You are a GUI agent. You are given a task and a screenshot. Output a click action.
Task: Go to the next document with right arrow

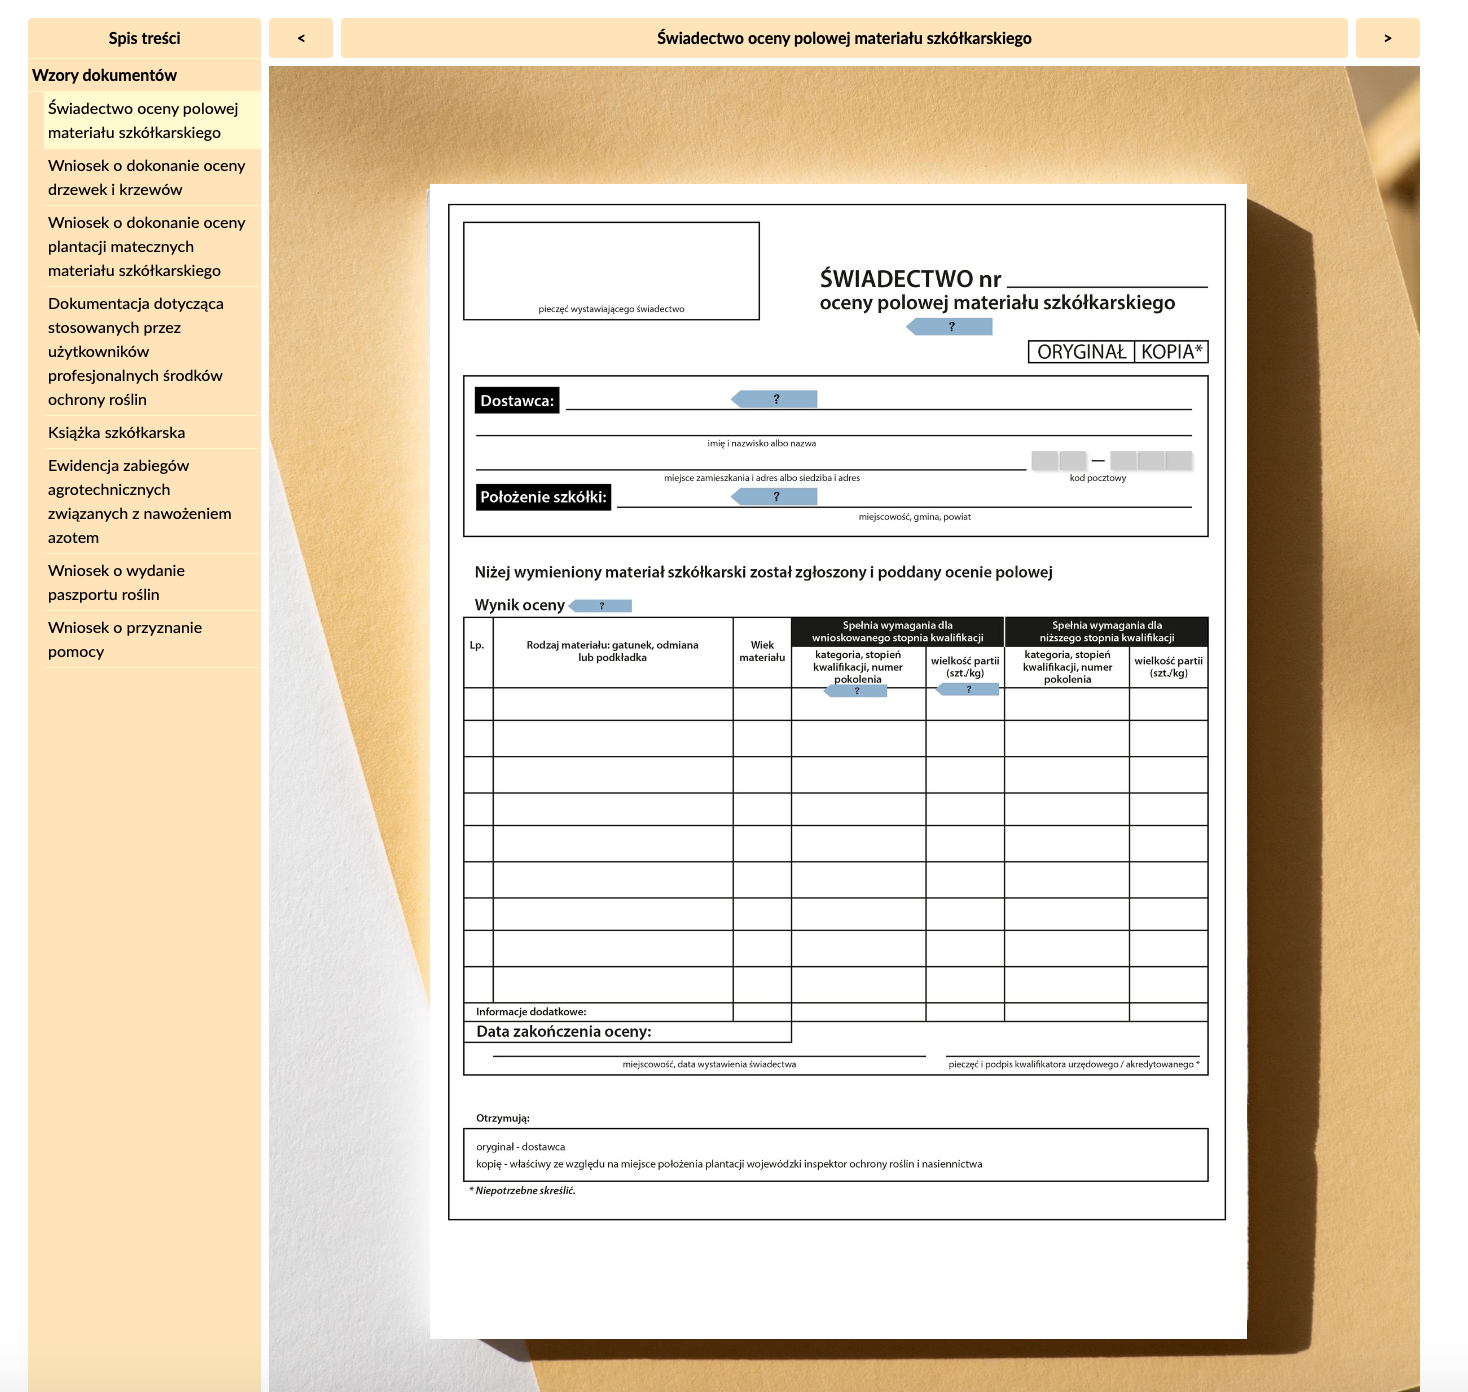click(1387, 38)
